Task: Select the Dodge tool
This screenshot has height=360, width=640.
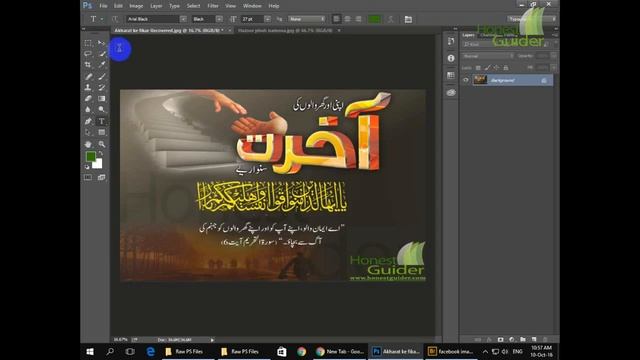Action: 102,109
